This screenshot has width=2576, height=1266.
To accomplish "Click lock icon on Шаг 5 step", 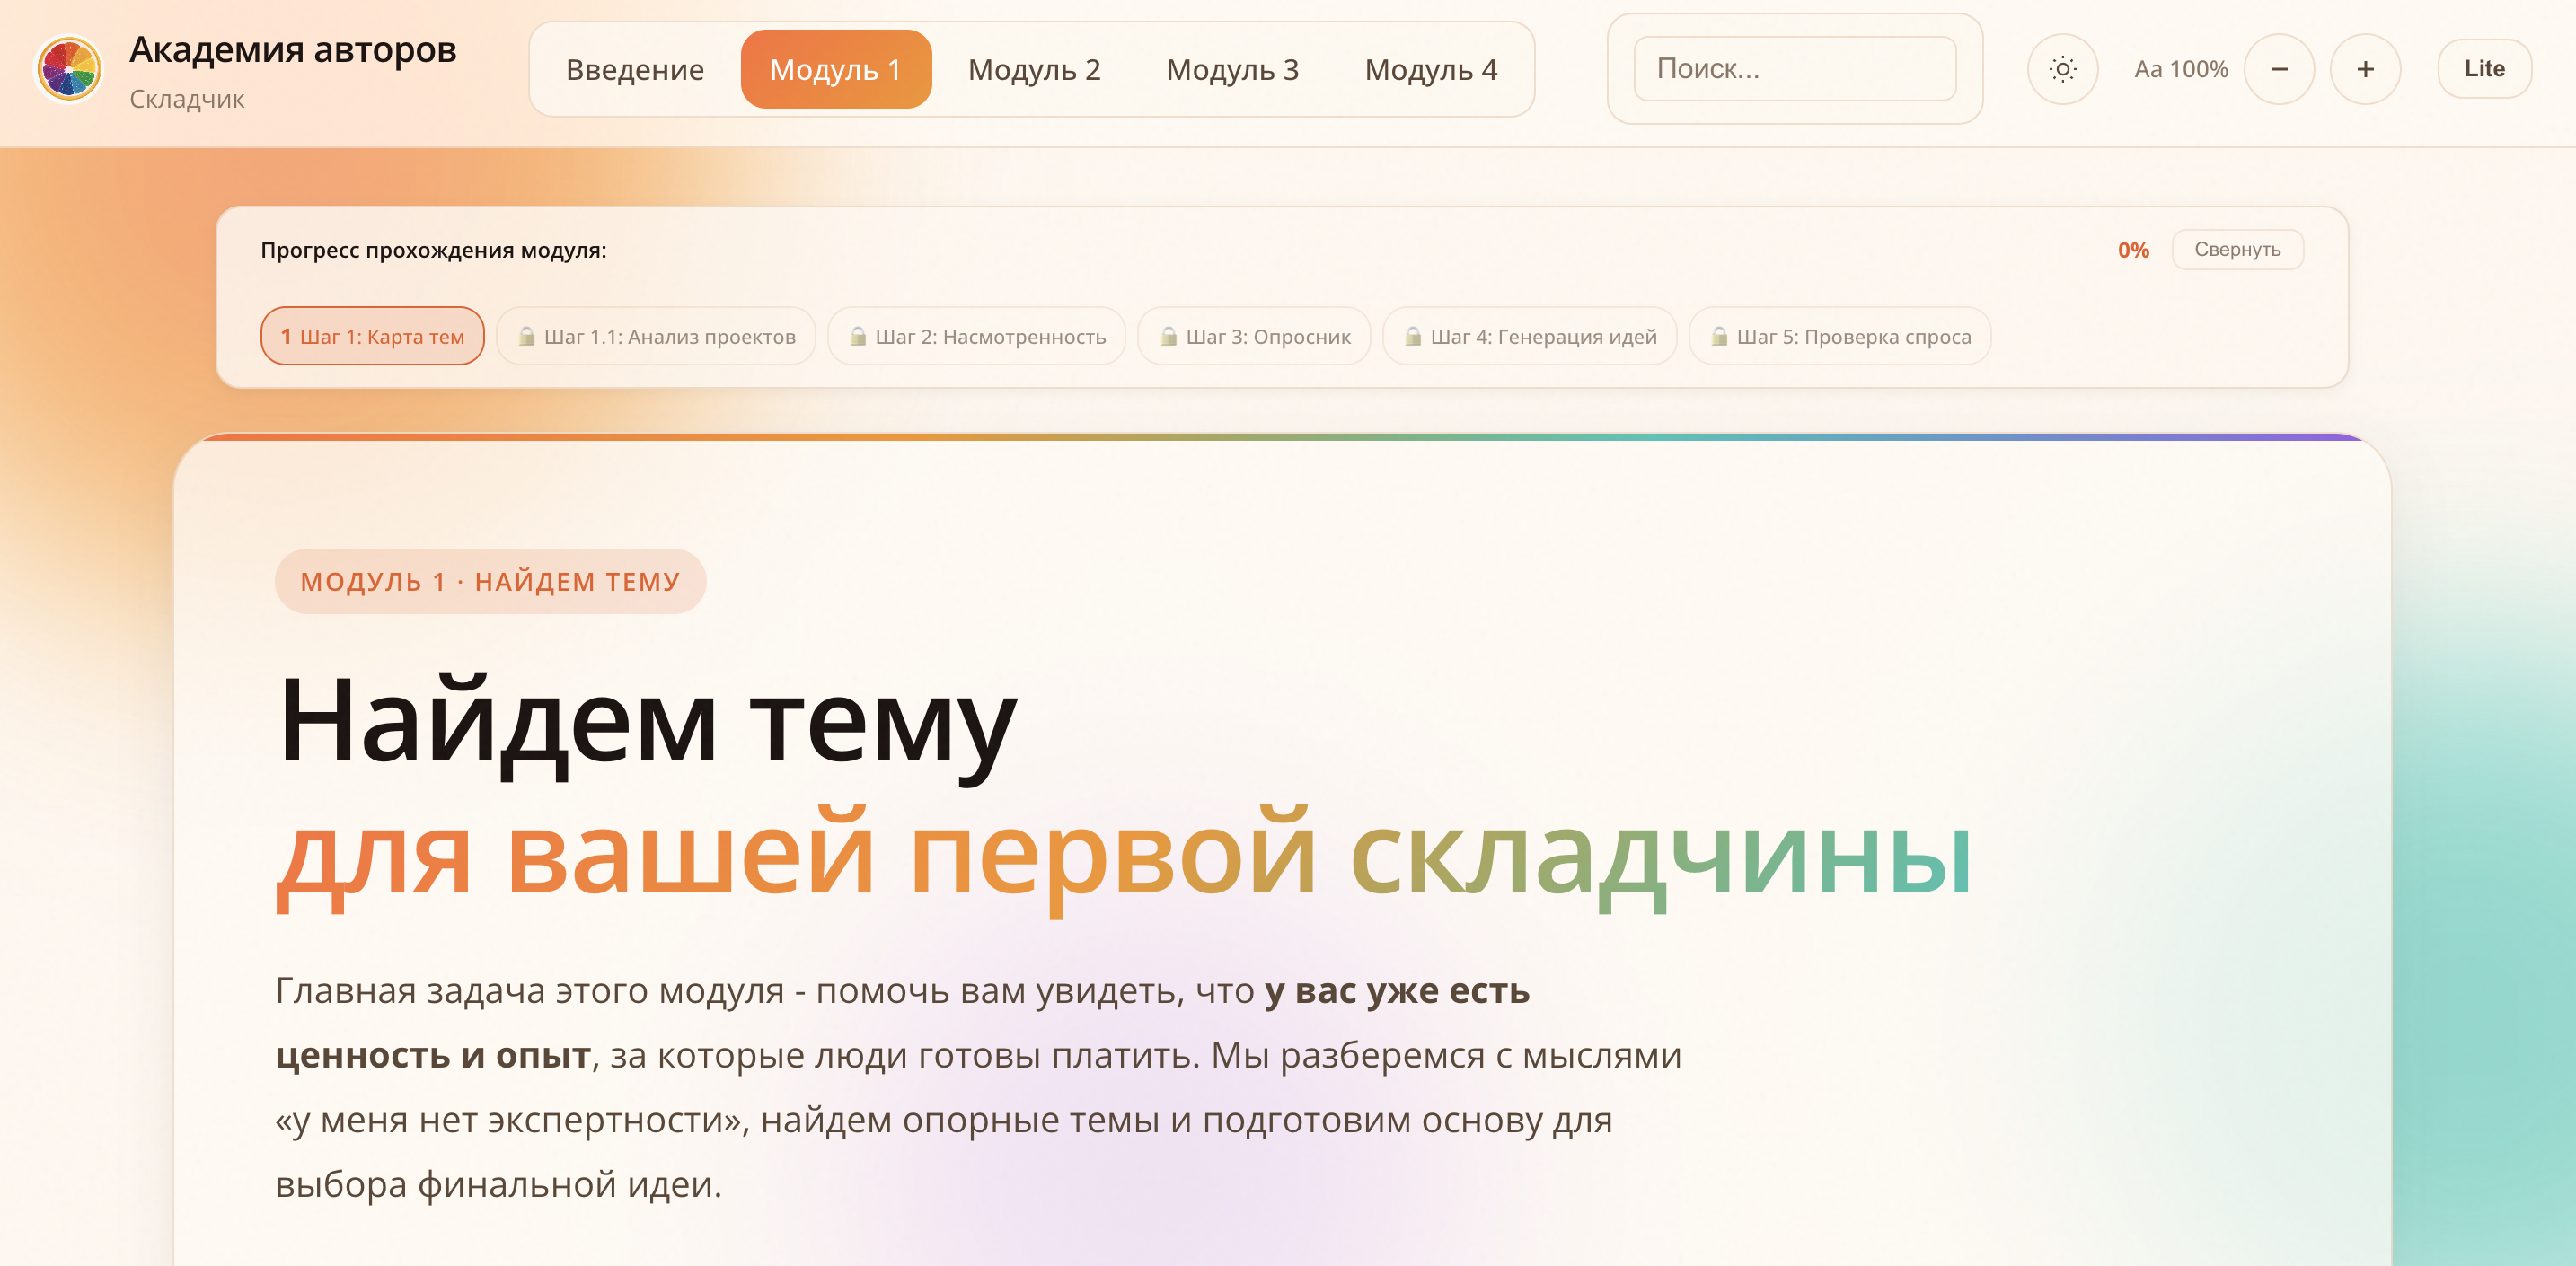I will tap(1719, 336).
